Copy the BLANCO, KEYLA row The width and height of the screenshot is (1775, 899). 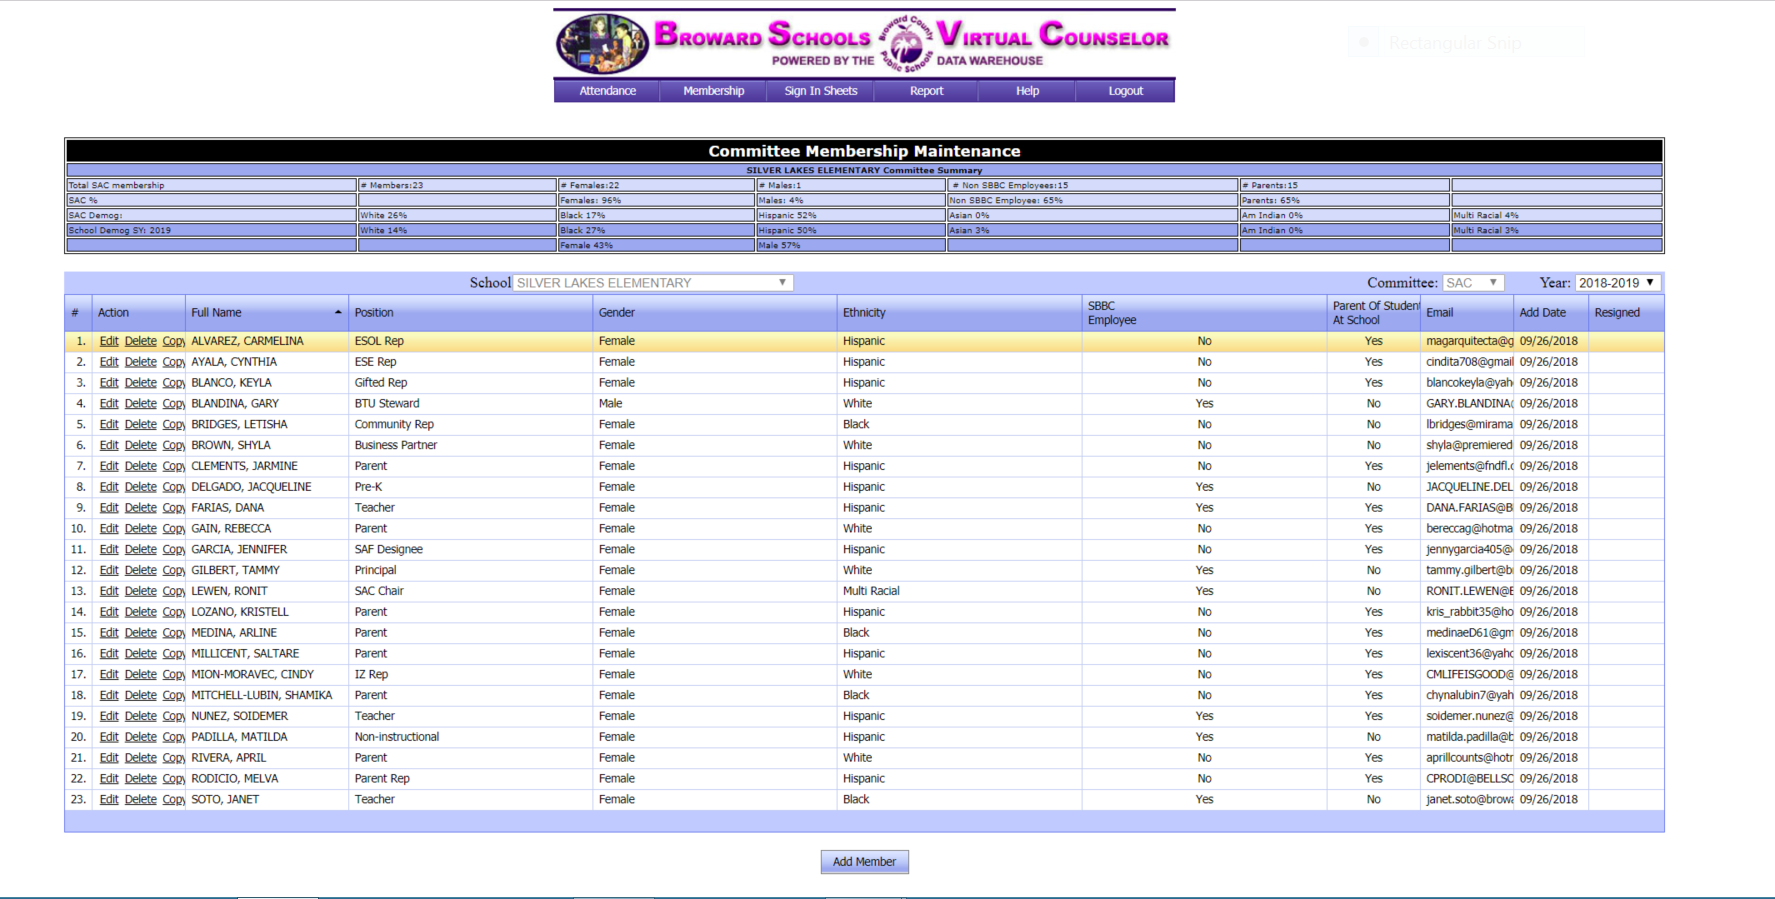pos(174,383)
